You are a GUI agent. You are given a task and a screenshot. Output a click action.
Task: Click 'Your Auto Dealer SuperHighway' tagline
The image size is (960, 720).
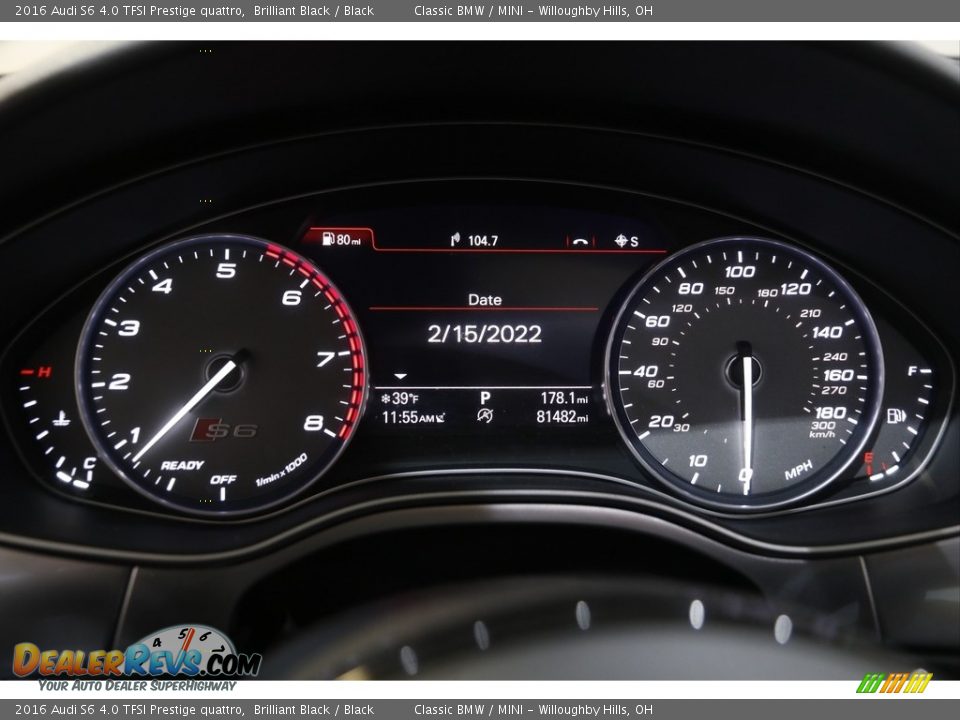point(137,686)
